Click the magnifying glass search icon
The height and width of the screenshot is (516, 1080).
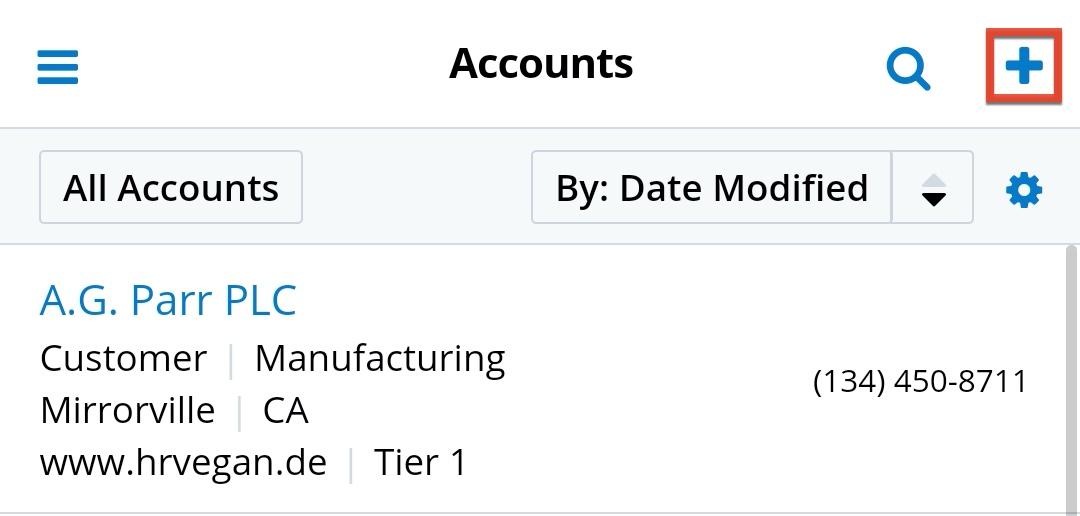coord(908,68)
